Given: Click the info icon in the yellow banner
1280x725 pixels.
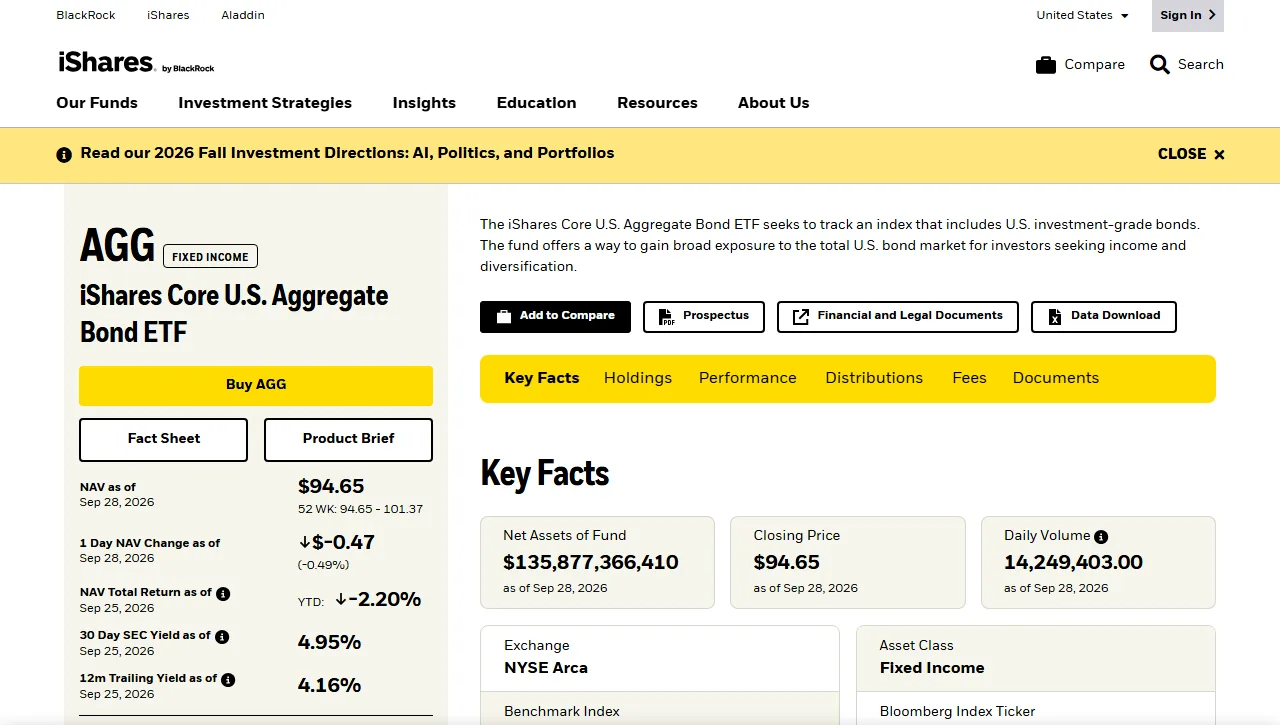Looking at the screenshot, I should [64, 154].
